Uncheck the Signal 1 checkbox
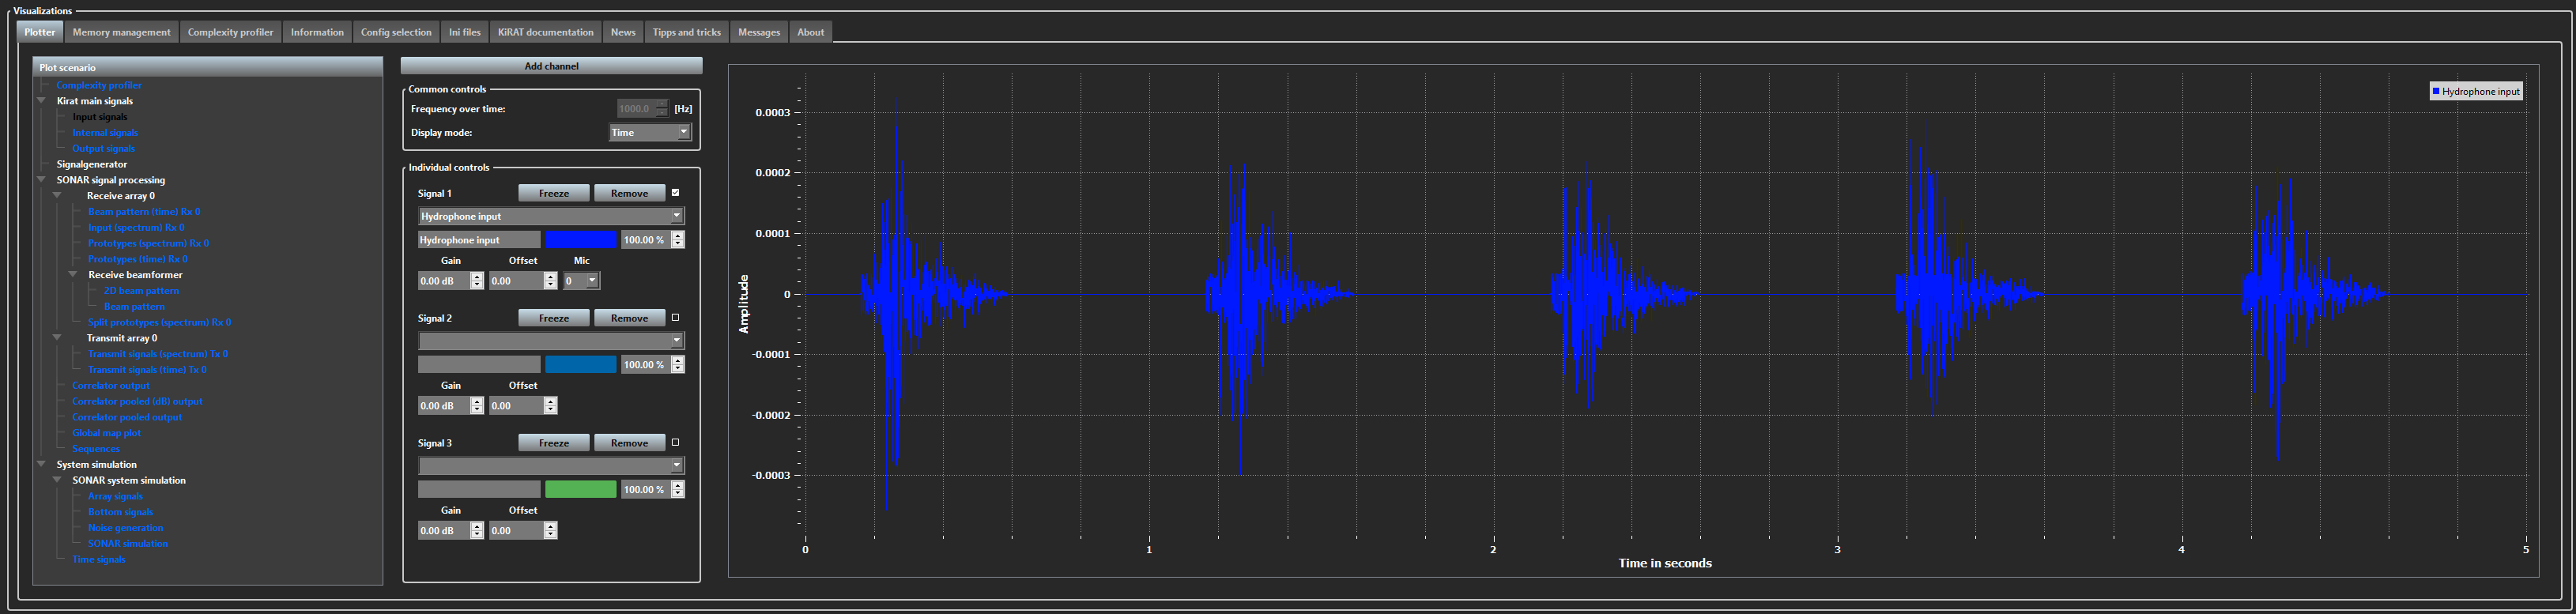Image resolution: width=2576 pixels, height=614 pixels. point(675,193)
